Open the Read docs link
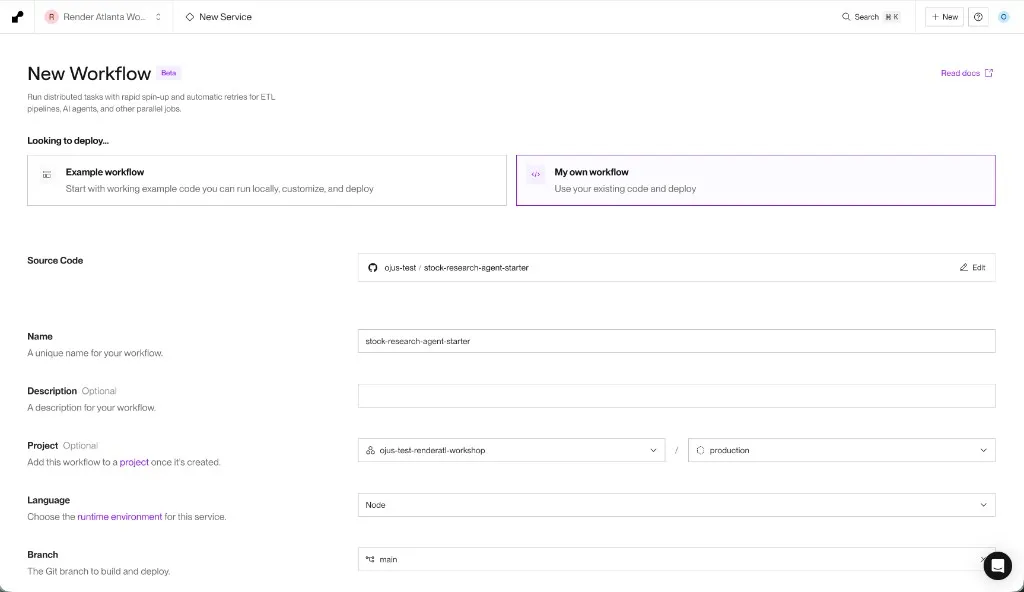This screenshot has height=592, width=1024. [967, 73]
